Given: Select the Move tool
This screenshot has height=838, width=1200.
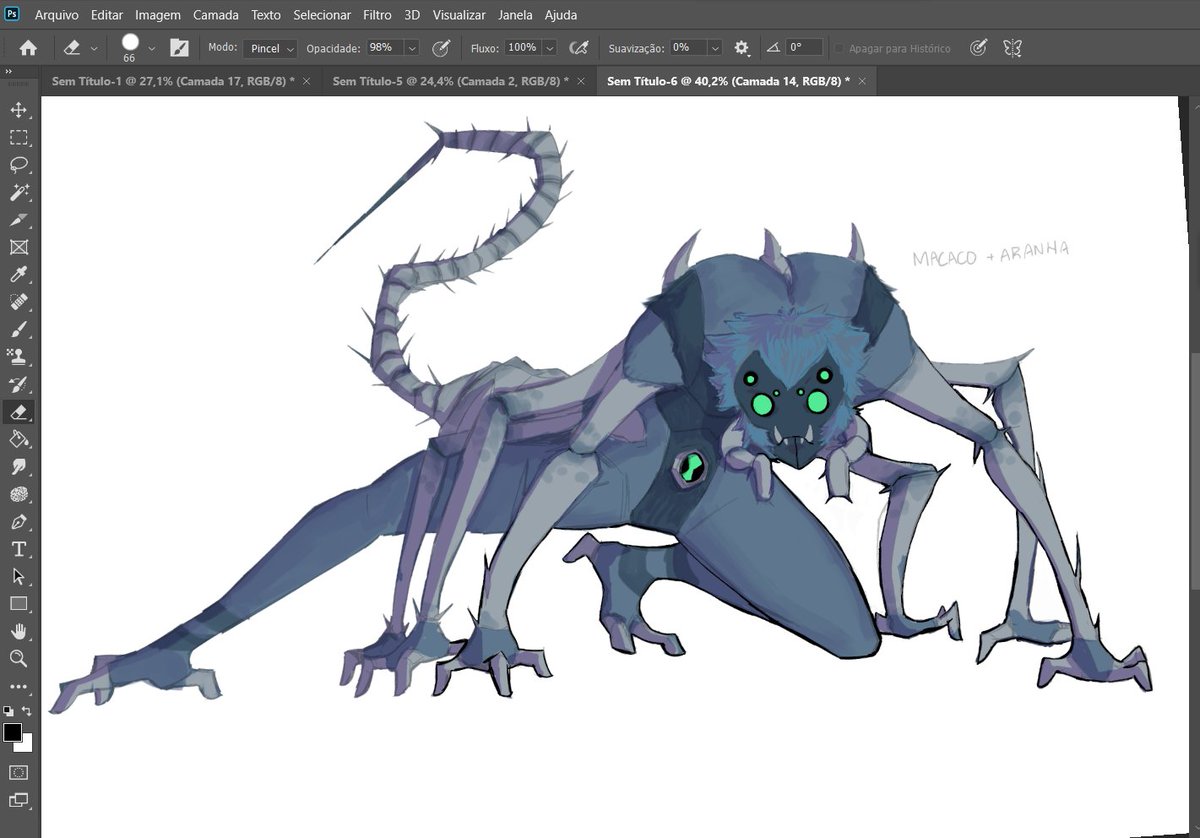Looking at the screenshot, I should coord(18,110).
